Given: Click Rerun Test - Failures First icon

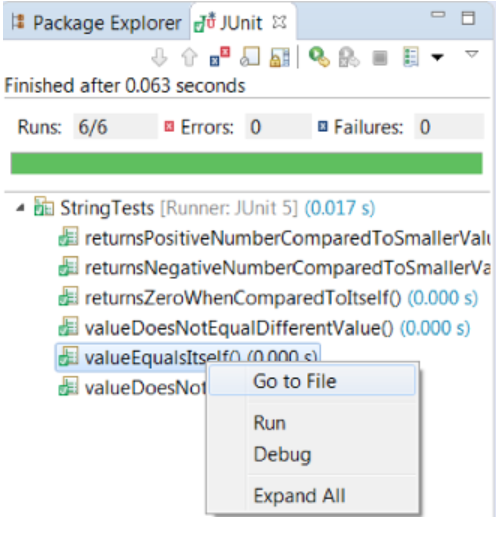Looking at the screenshot, I should click(349, 57).
